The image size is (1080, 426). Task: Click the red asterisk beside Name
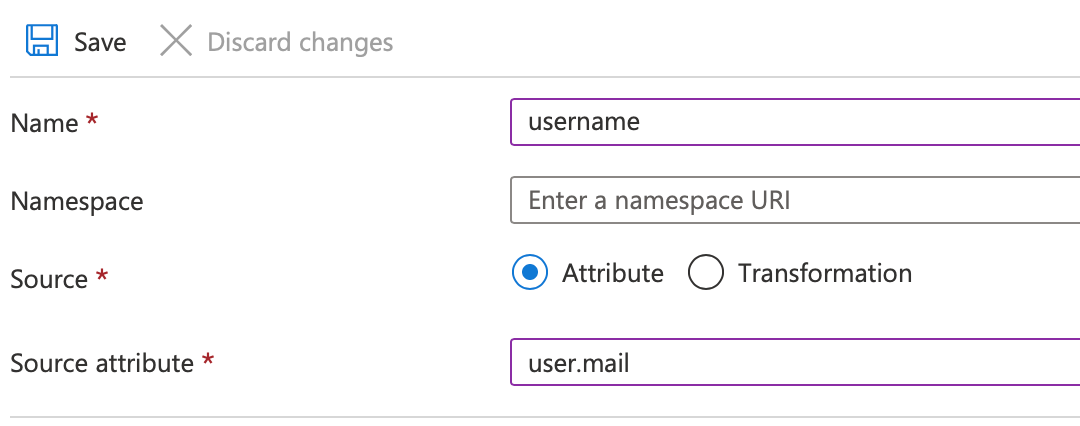coord(92,120)
